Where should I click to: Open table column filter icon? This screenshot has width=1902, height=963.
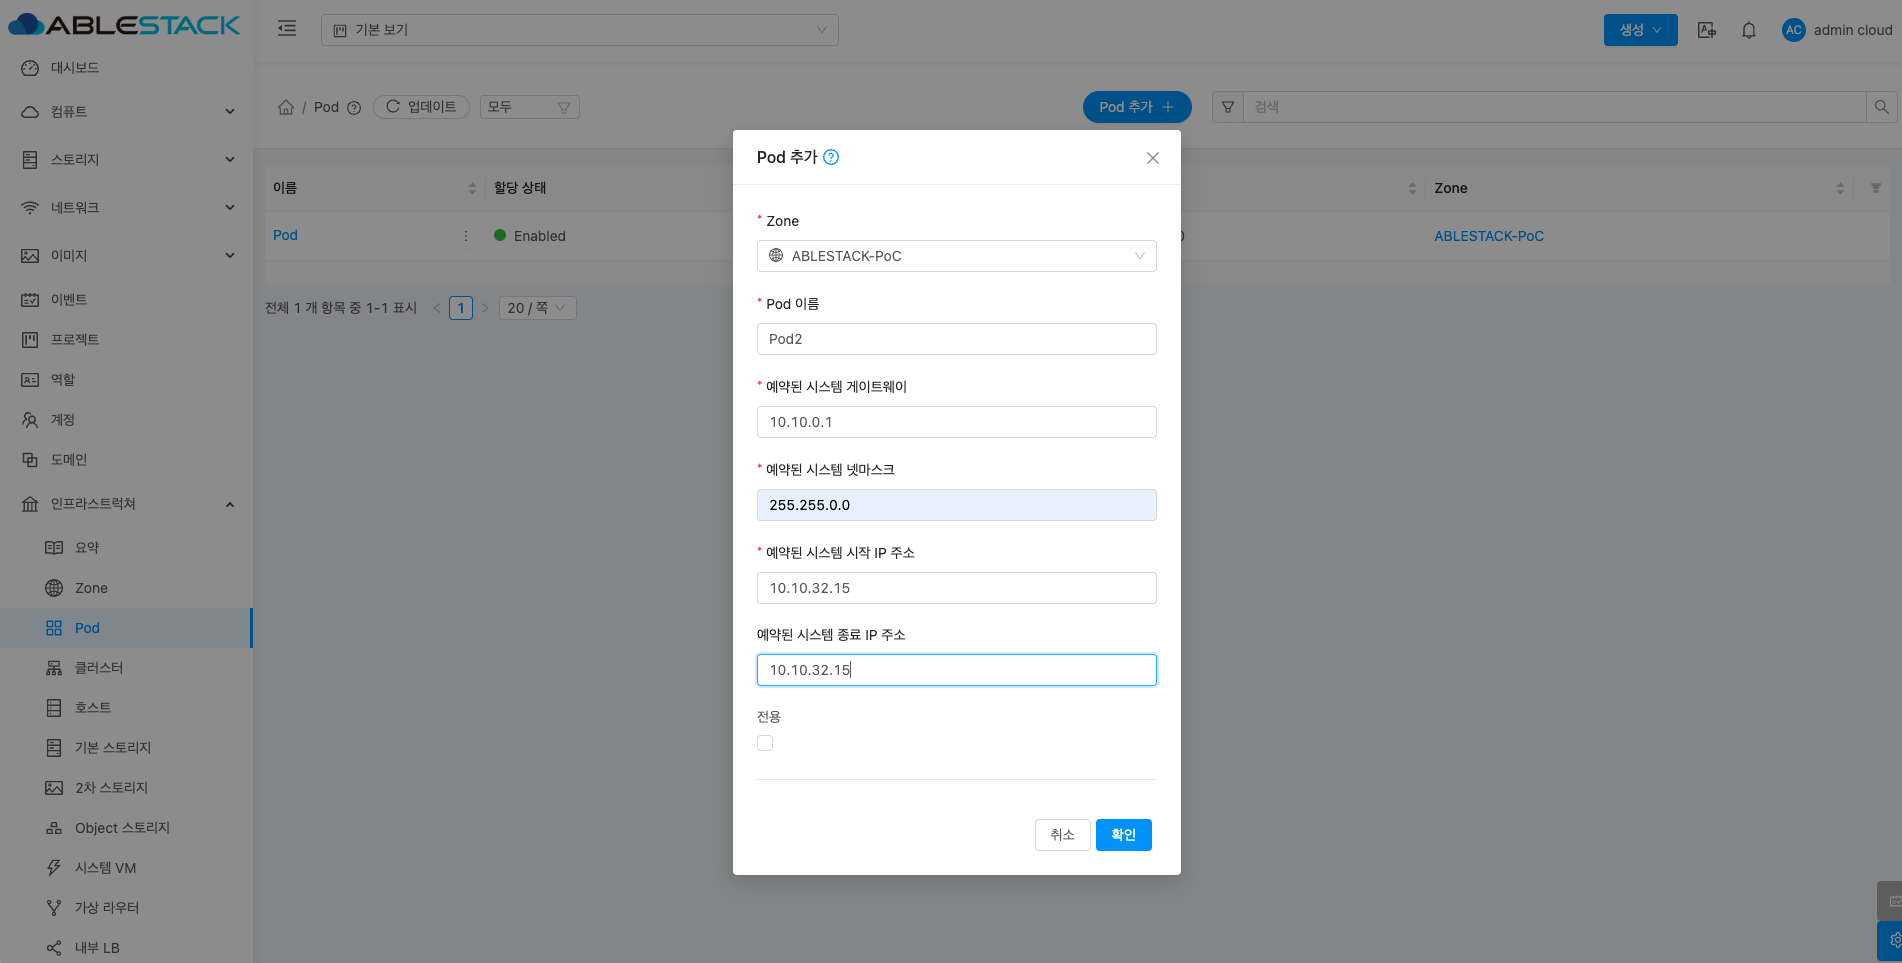1876,188
